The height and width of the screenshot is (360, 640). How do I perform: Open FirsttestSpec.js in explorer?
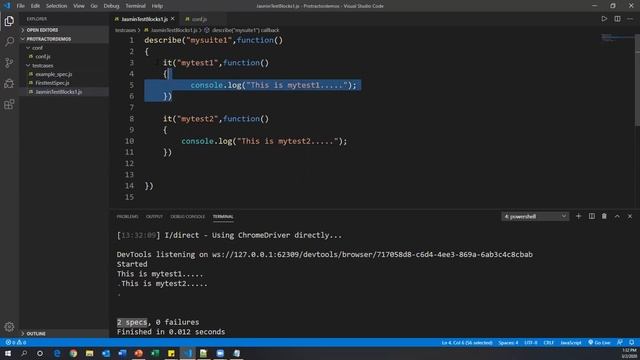[64, 83]
